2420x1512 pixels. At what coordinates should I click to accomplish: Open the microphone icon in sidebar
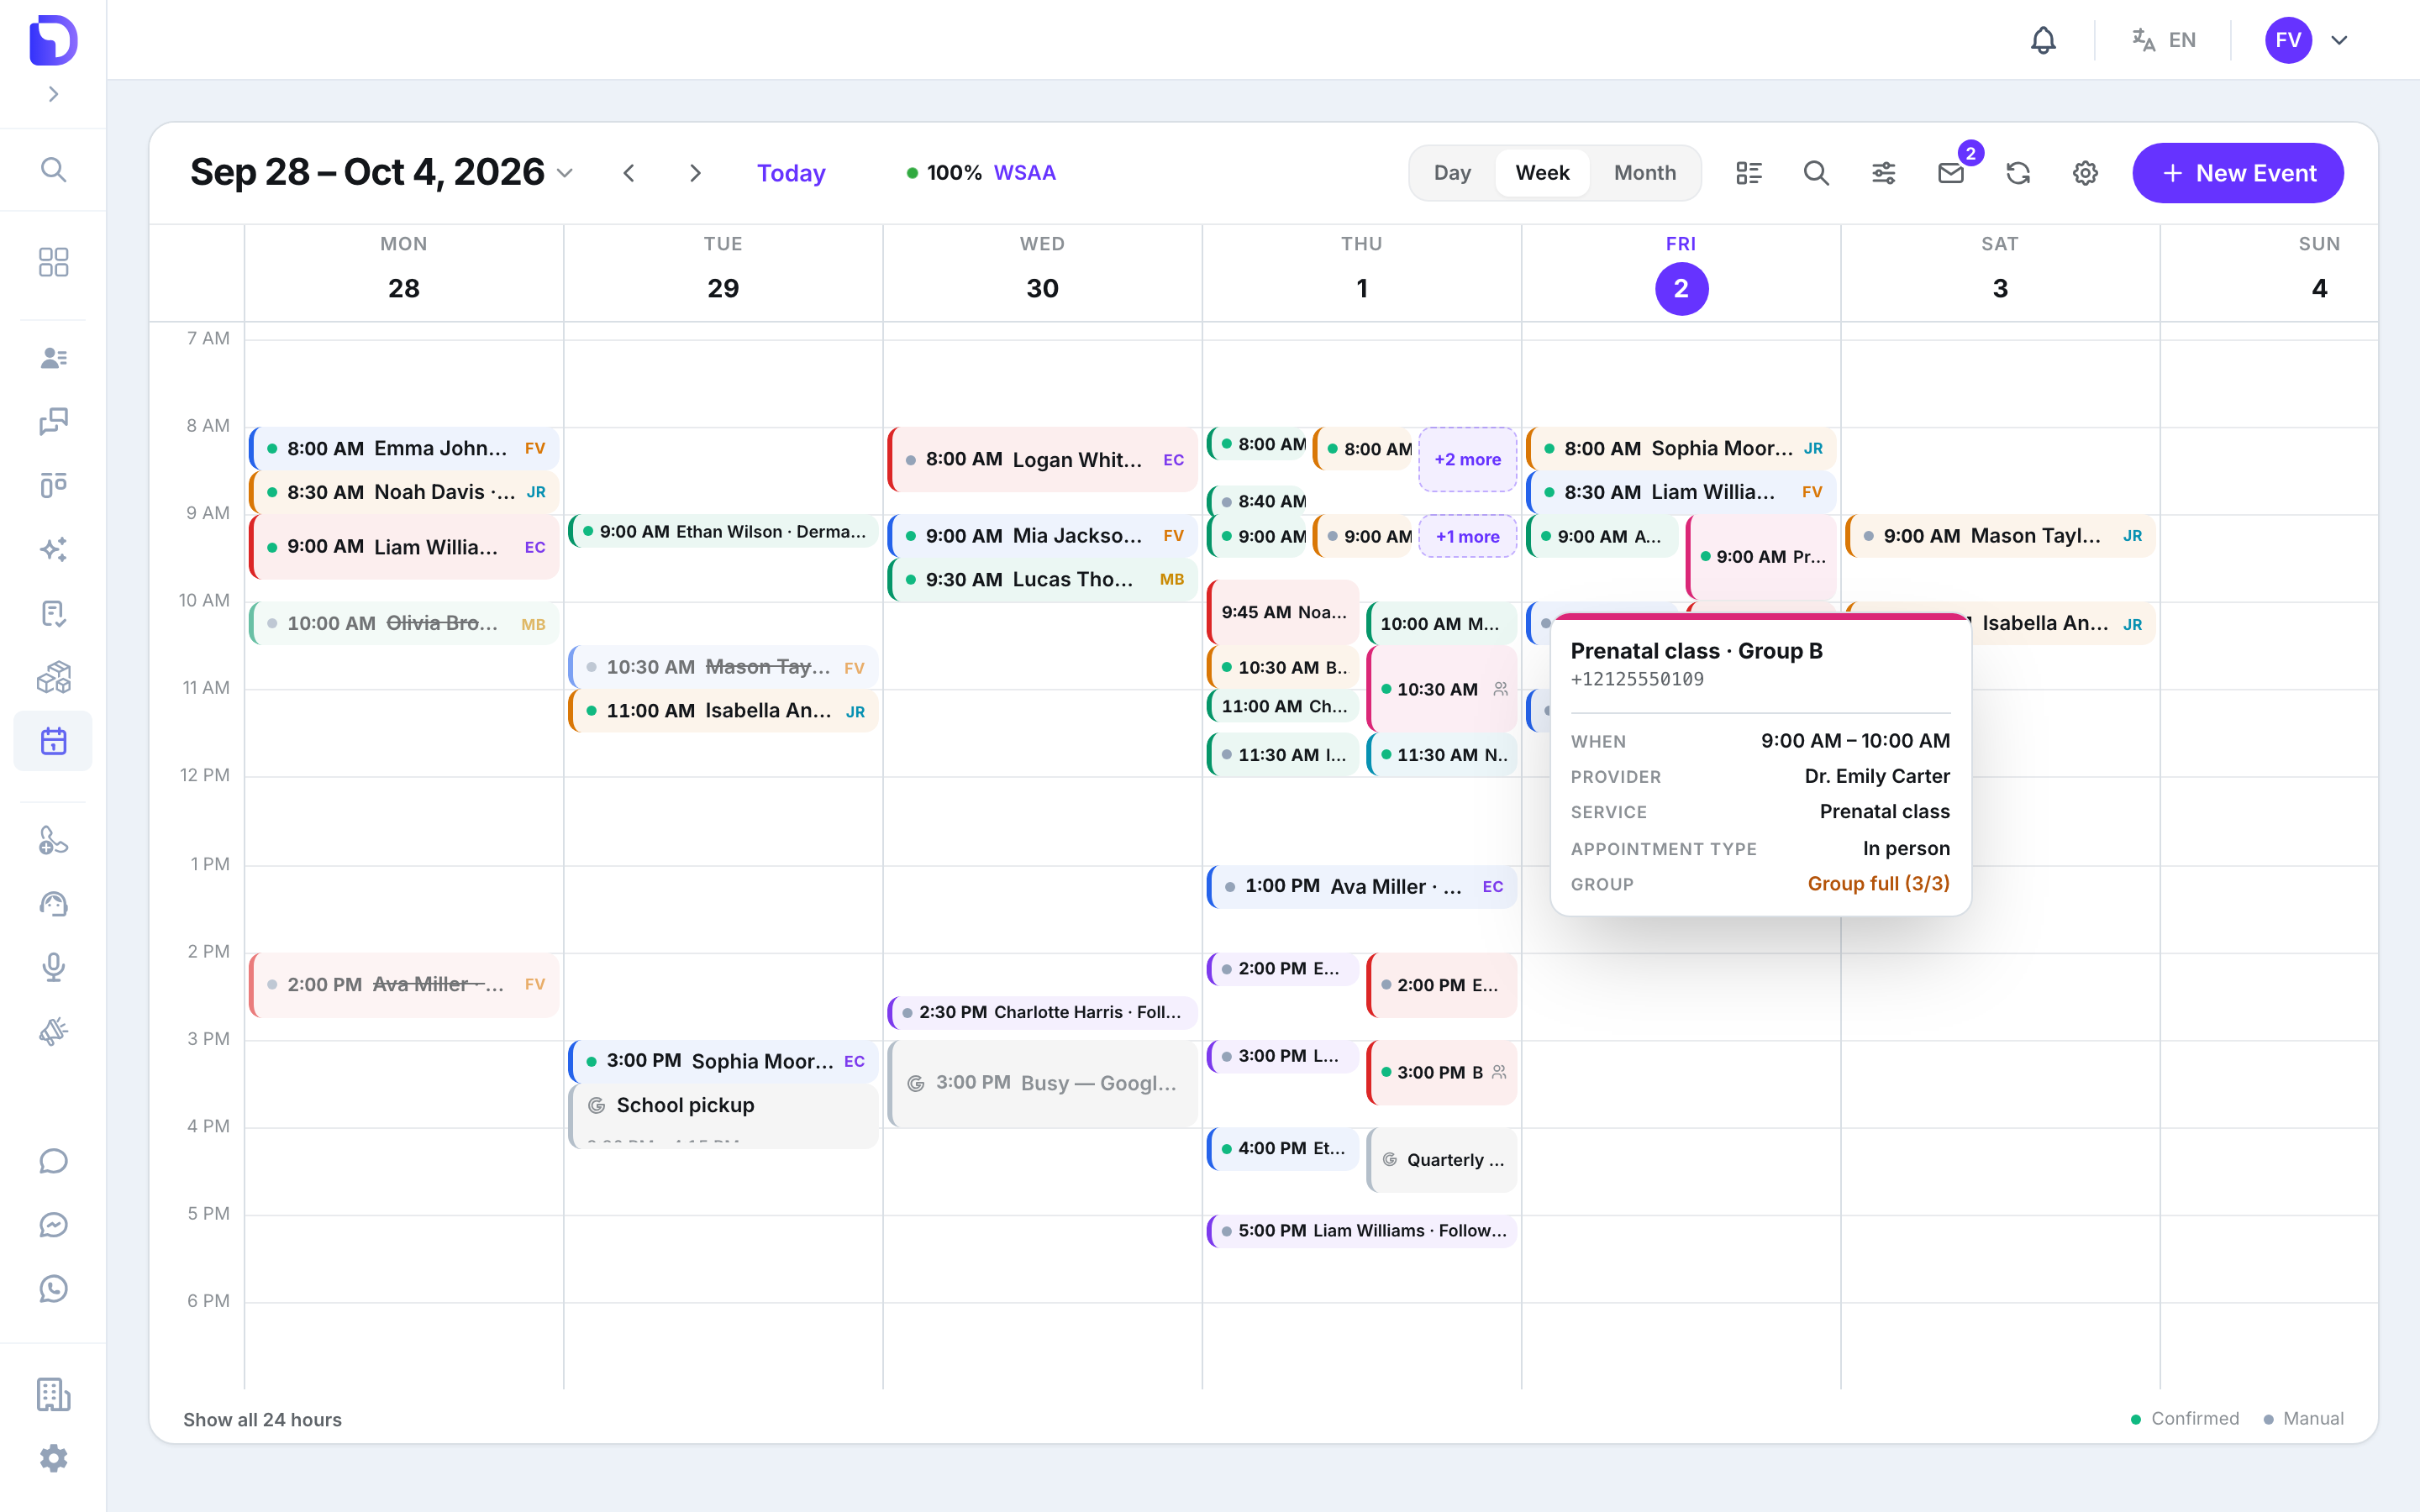[53, 967]
